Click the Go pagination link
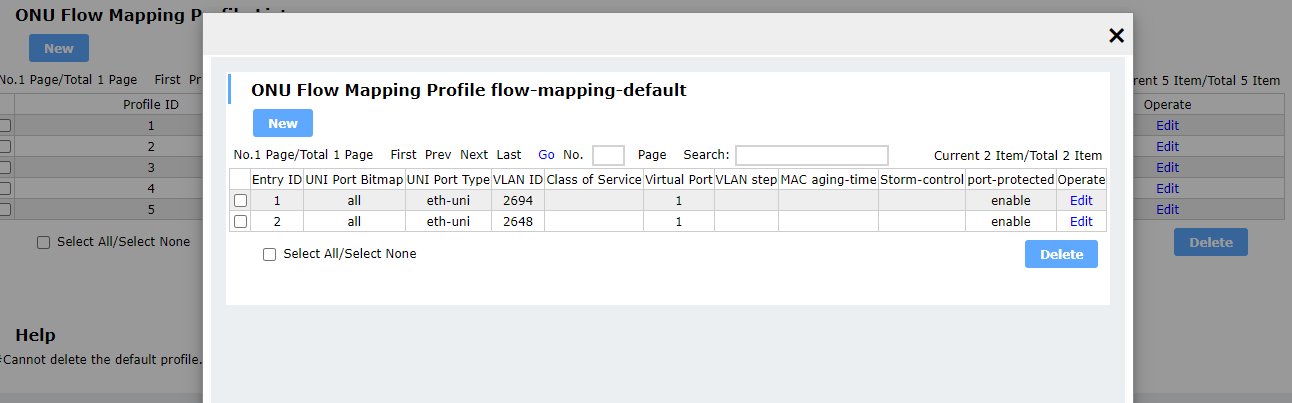1292x403 pixels. pyautogui.click(x=546, y=155)
